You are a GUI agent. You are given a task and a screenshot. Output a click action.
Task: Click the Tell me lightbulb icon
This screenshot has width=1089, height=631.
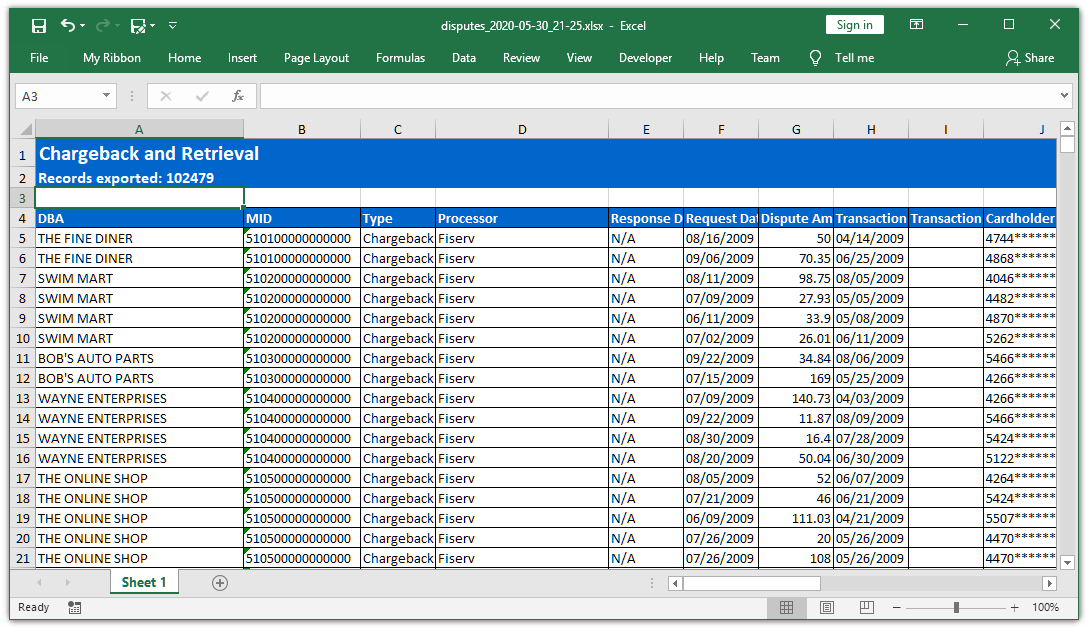816,58
